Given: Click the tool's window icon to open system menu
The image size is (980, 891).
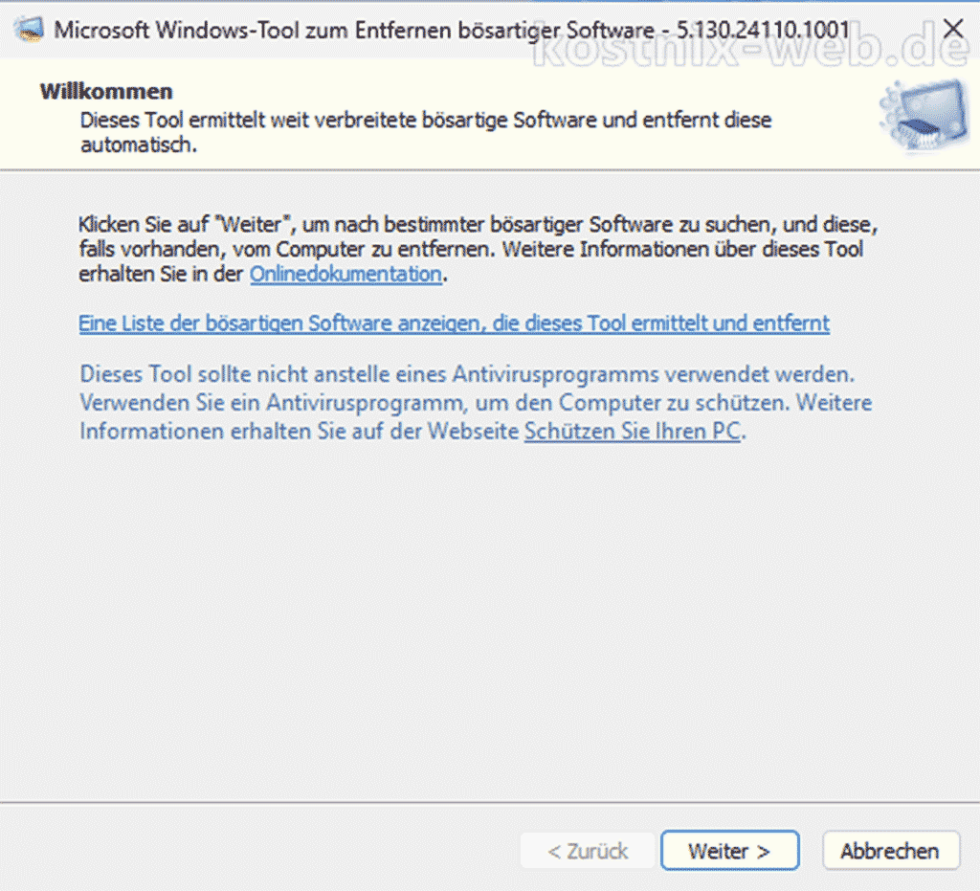Looking at the screenshot, I should click(27, 29).
